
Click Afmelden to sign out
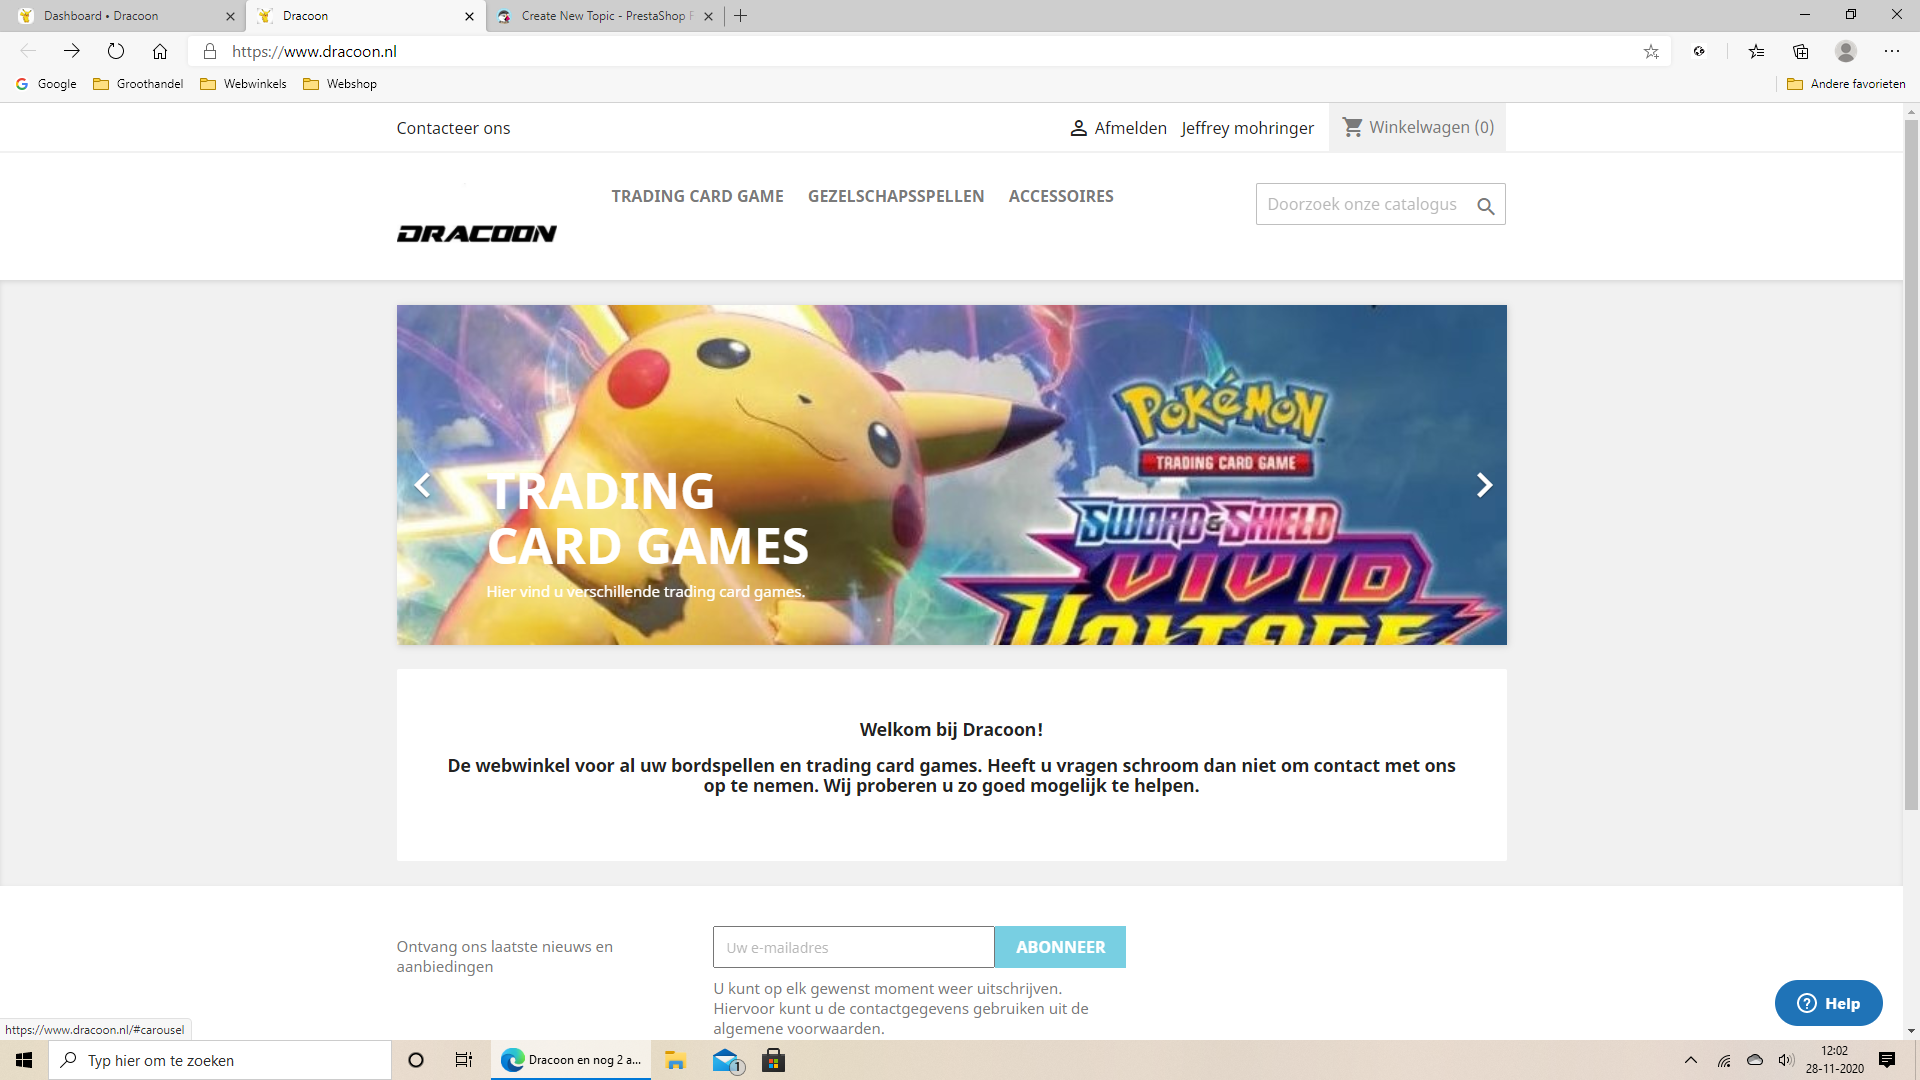tap(1130, 128)
